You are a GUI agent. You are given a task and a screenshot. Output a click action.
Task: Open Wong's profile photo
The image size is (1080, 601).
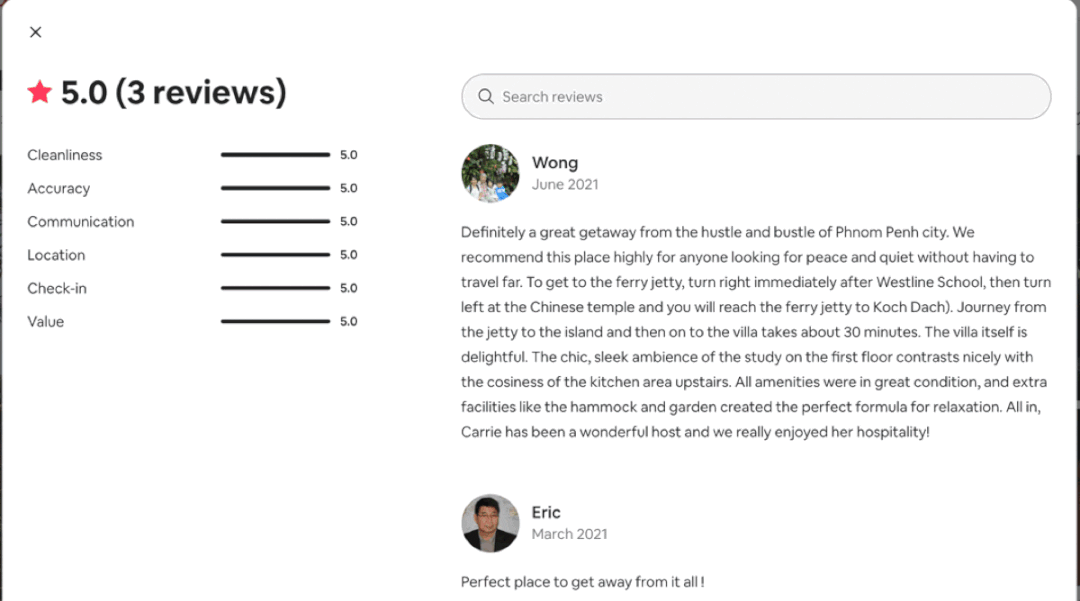(490, 173)
